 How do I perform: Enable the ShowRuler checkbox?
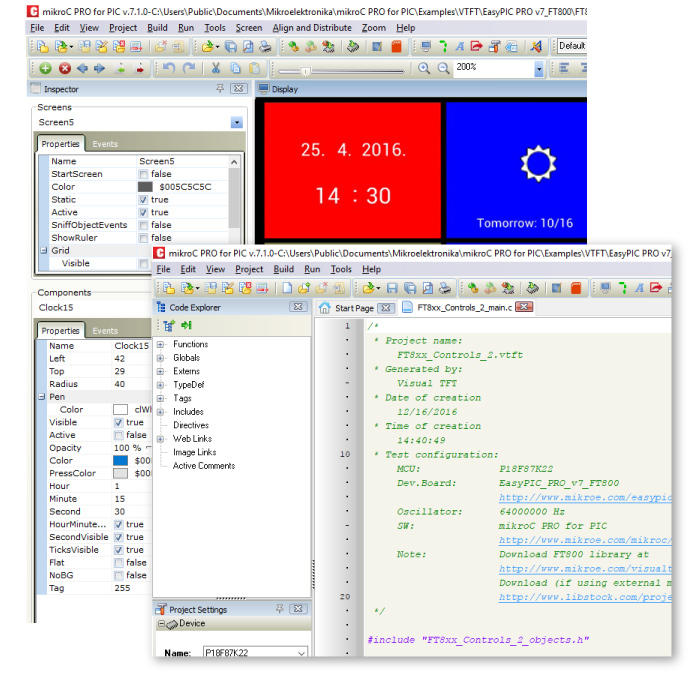[x=143, y=238]
